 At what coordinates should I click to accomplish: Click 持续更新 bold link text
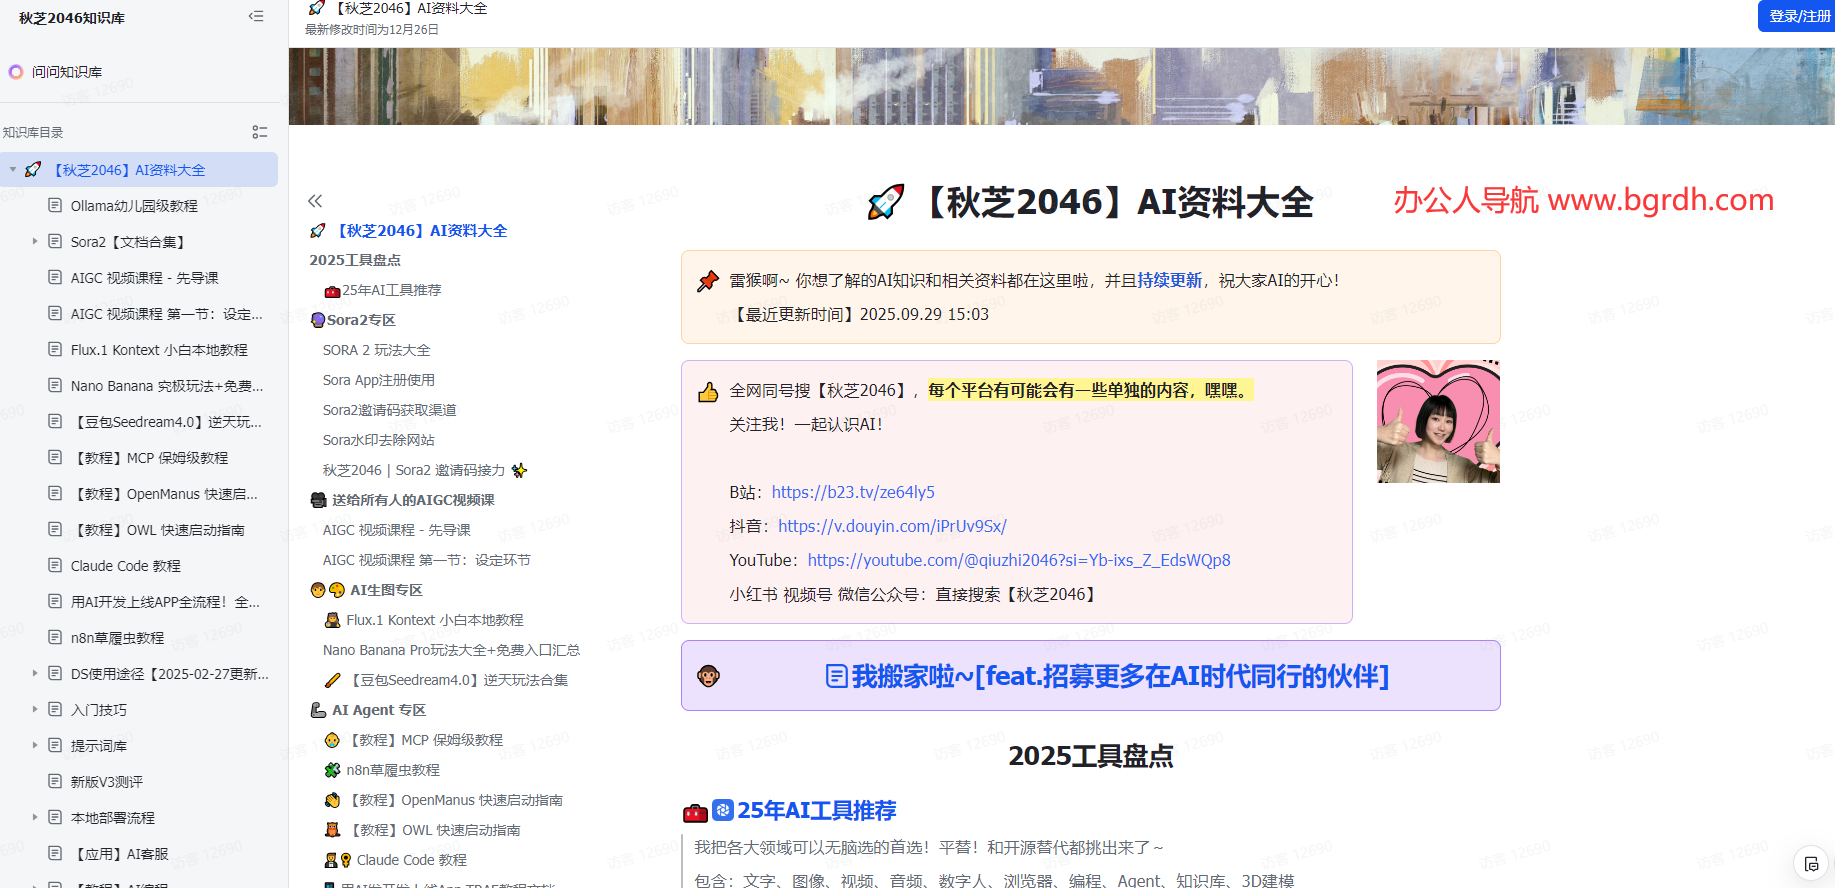pos(1169,280)
